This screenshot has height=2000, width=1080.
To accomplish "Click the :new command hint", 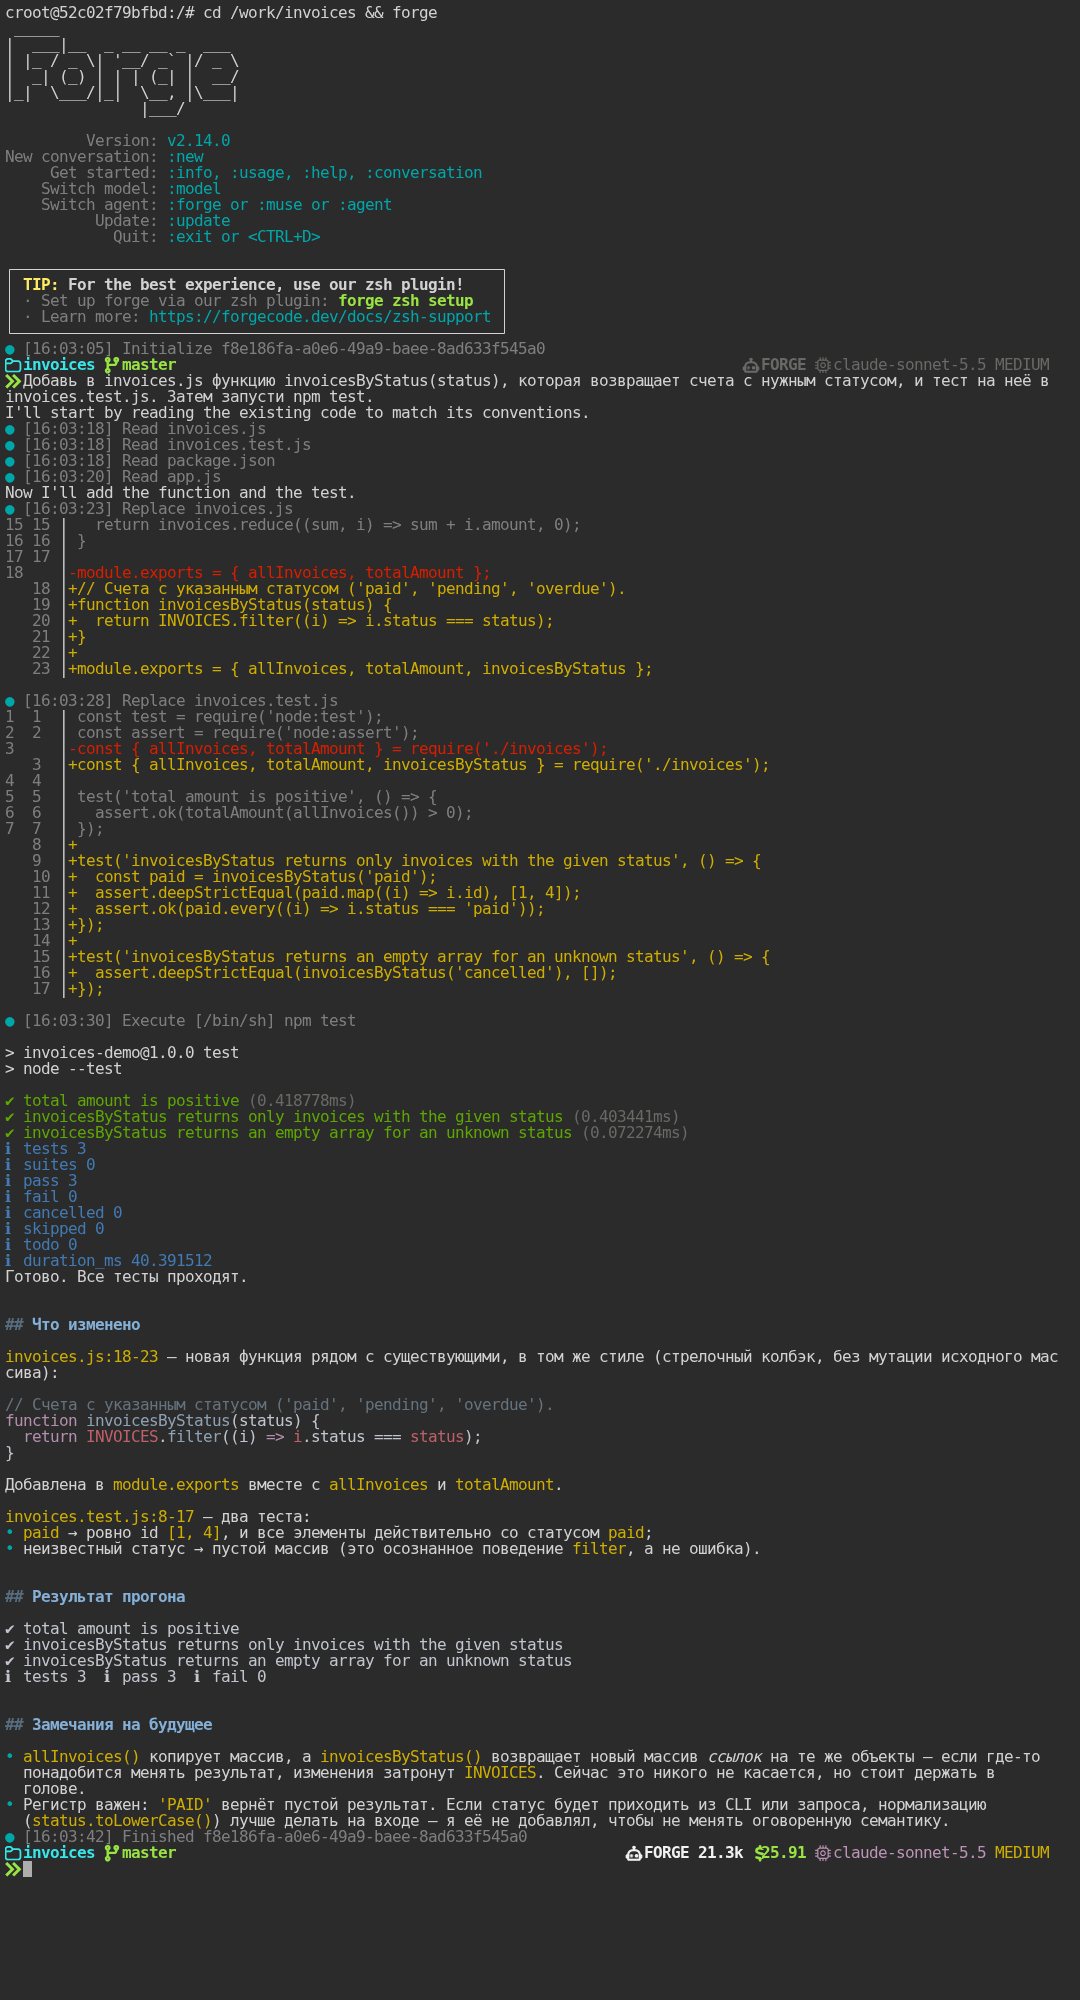I will pyautogui.click(x=185, y=157).
